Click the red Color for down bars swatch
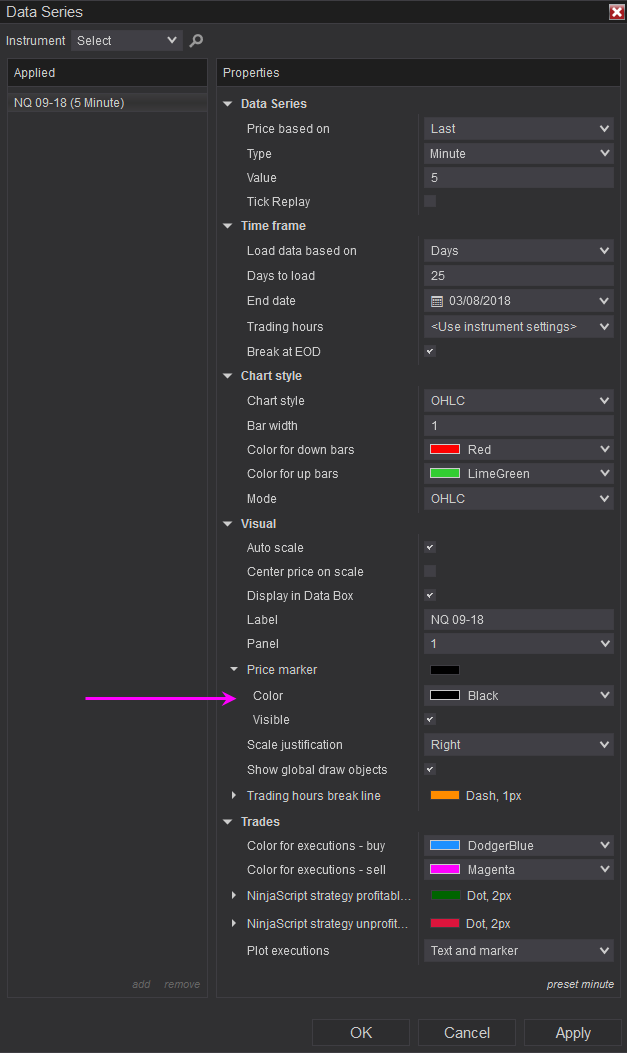 (445, 450)
